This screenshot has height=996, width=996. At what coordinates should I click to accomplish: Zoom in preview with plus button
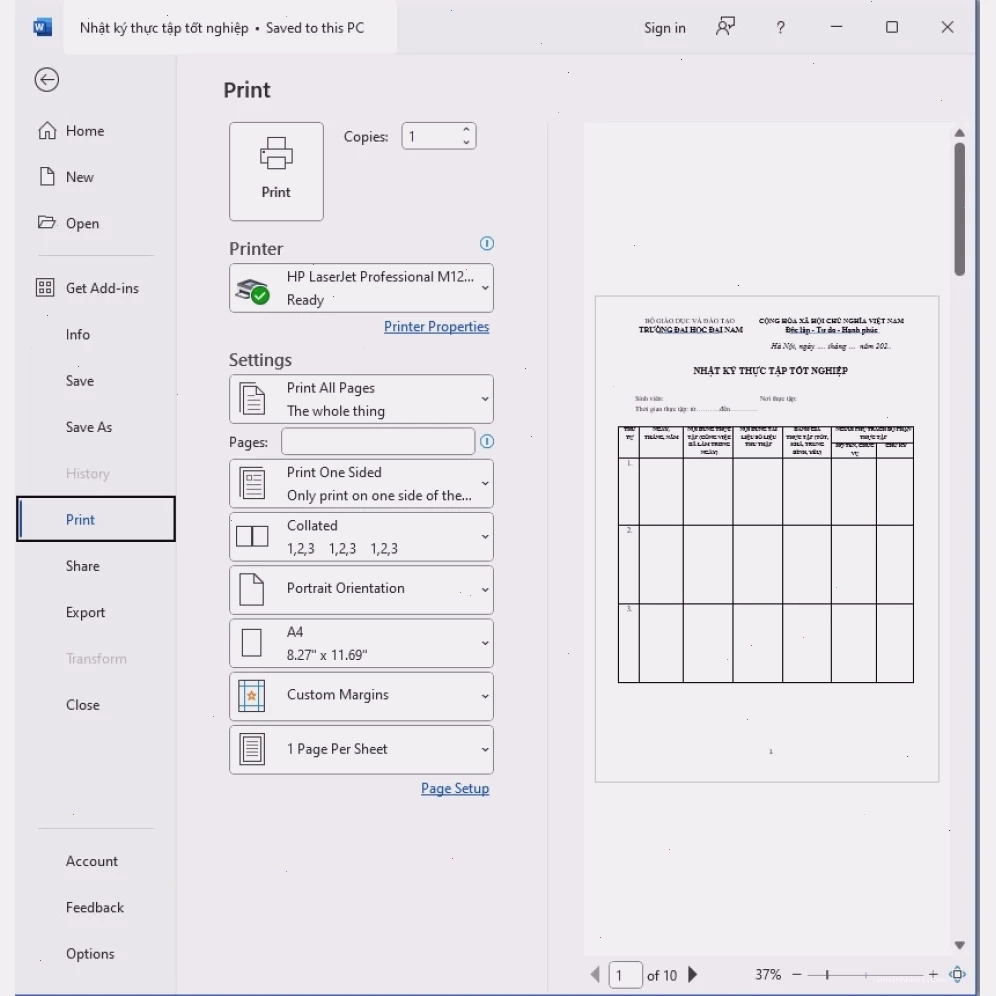pyautogui.click(x=932, y=974)
